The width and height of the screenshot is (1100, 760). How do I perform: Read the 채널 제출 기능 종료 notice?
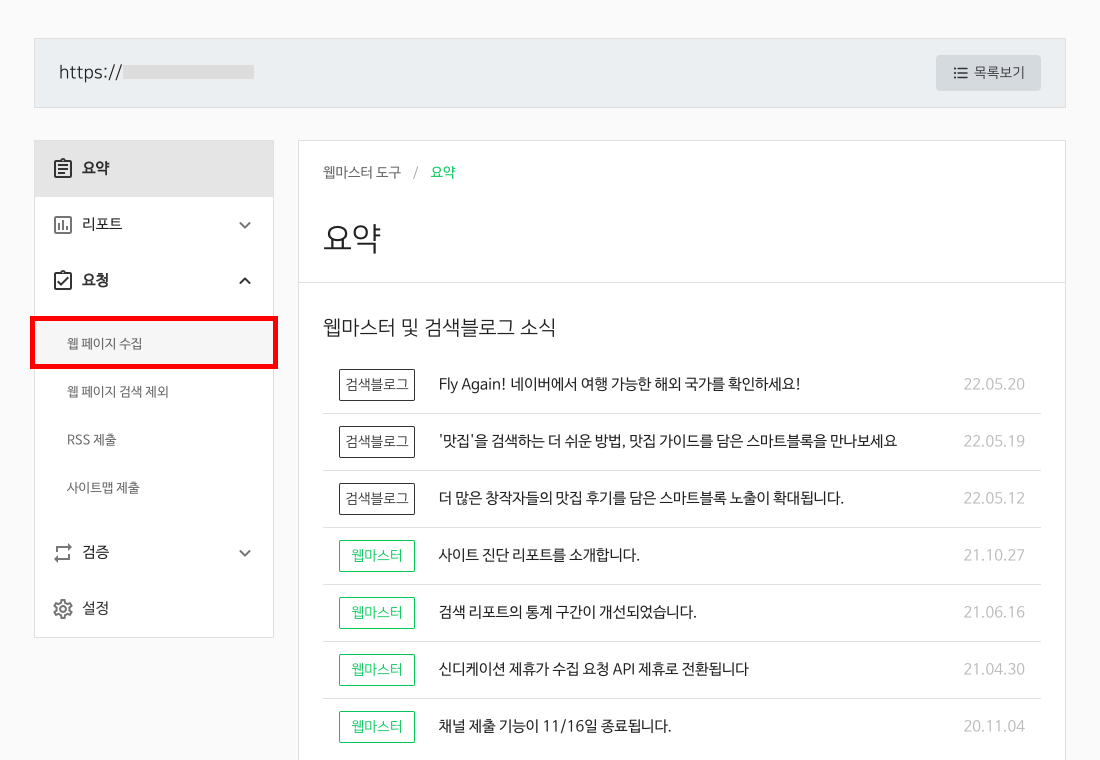555,726
